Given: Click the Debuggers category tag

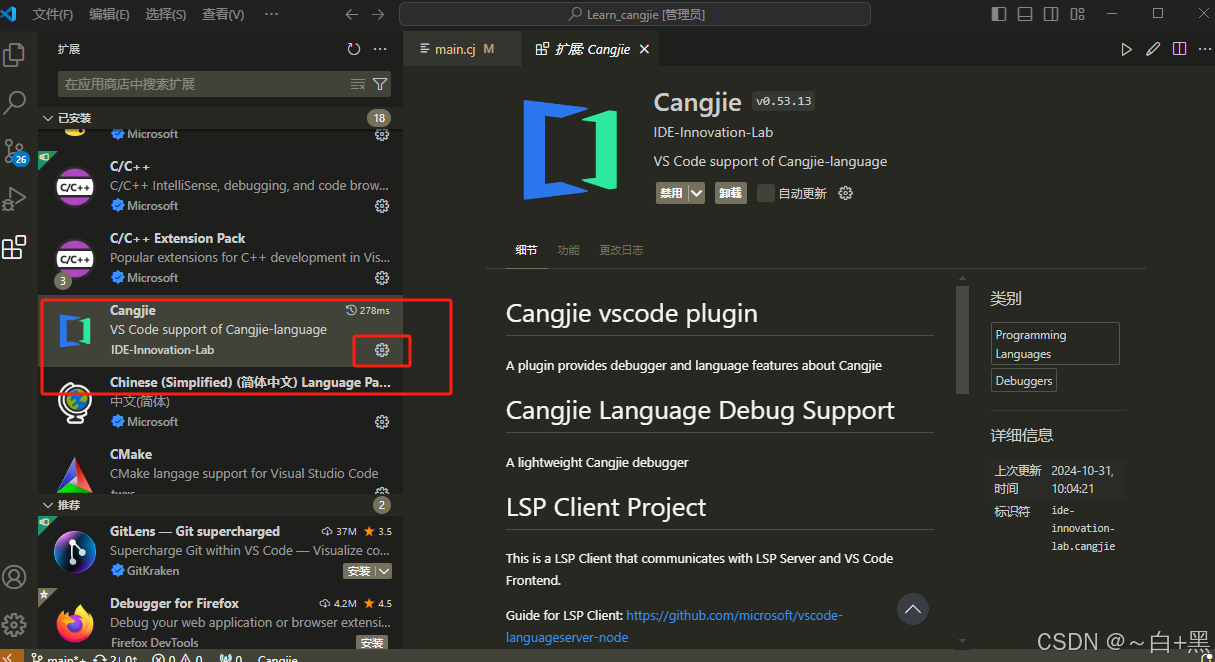Looking at the screenshot, I should (1023, 381).
